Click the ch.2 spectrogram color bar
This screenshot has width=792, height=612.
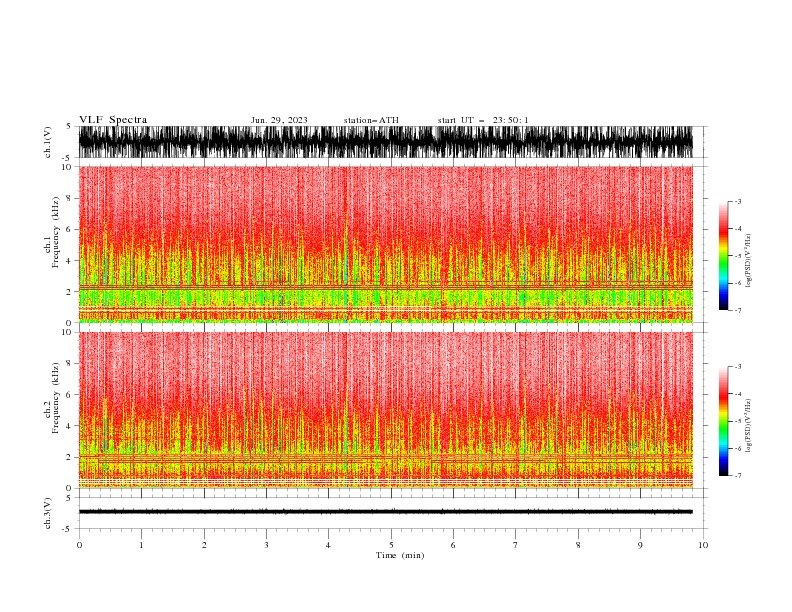pyautogui.click(x=723, y=421)
